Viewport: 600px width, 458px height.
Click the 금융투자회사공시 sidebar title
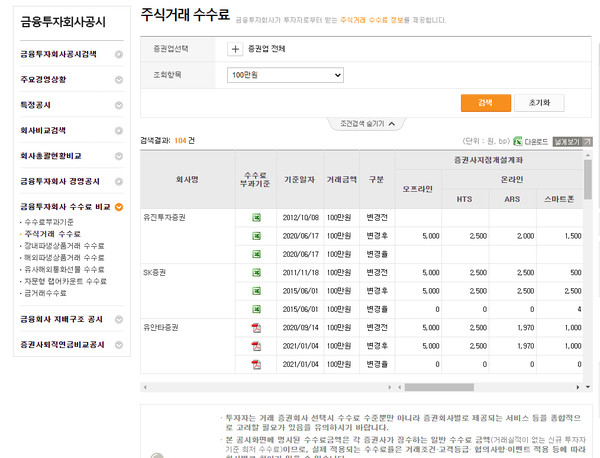point(63,22)
